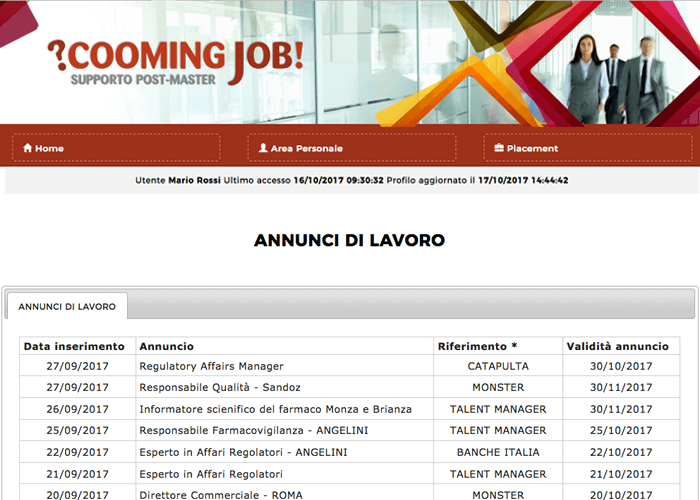Image resolution: width=700 pixels, height=500 pixels.
Task: Click the BANCHE ITALIA reference cell
Action: [498, 452]
